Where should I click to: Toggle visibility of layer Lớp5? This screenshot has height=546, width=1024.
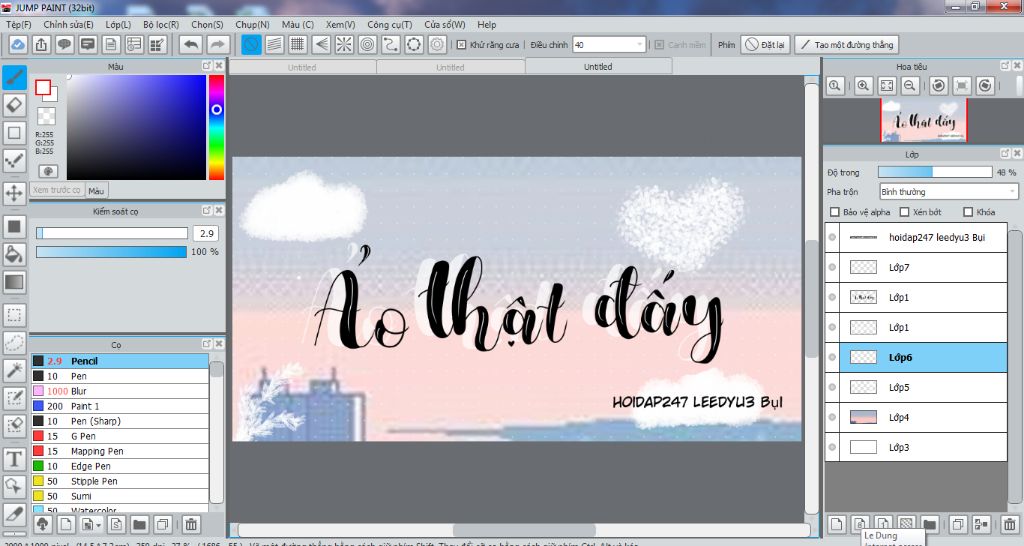(x=832, y=387)
